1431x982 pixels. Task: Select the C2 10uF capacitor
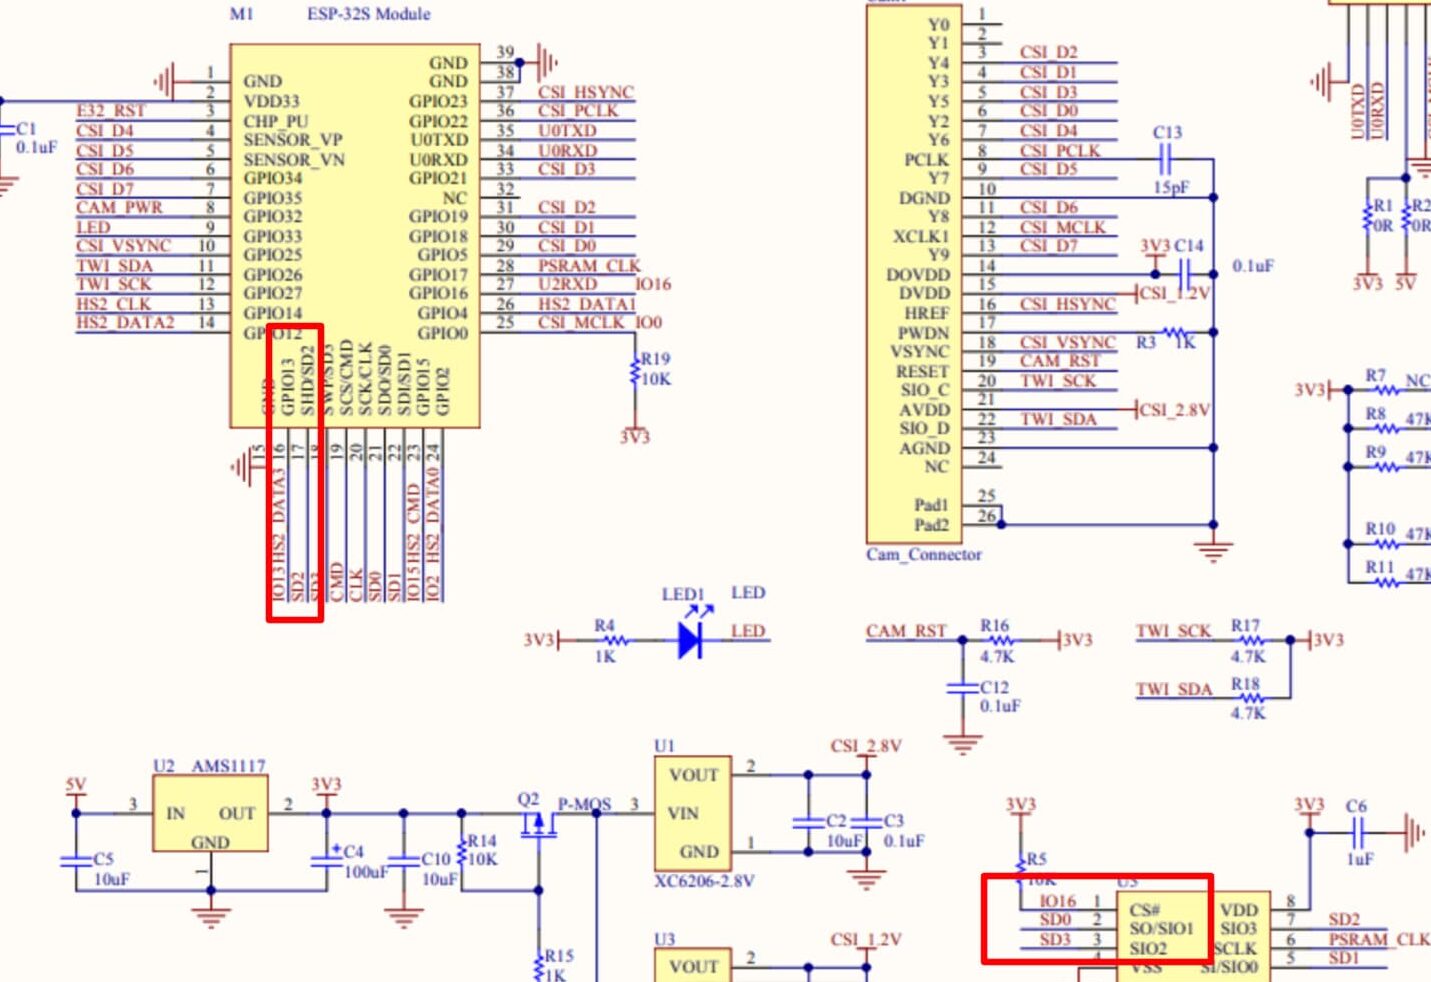tap(808, 822)
